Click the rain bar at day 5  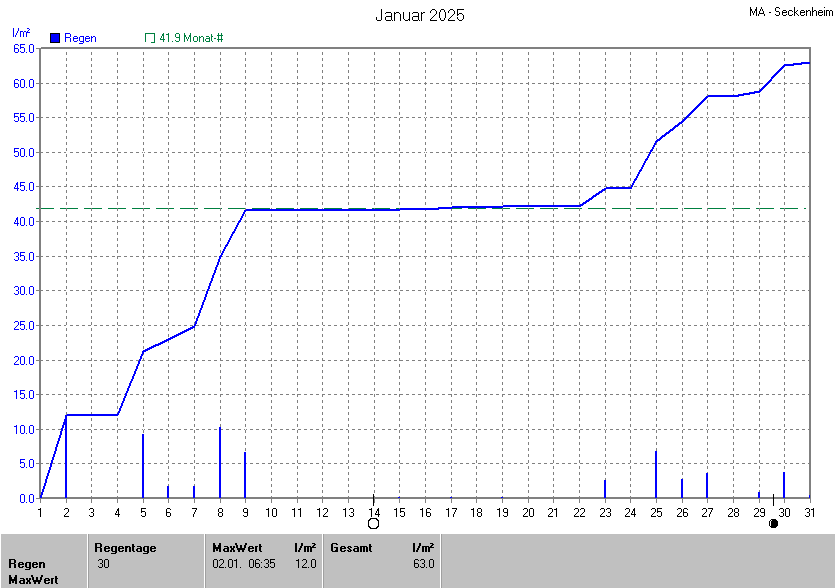point(143,466)
